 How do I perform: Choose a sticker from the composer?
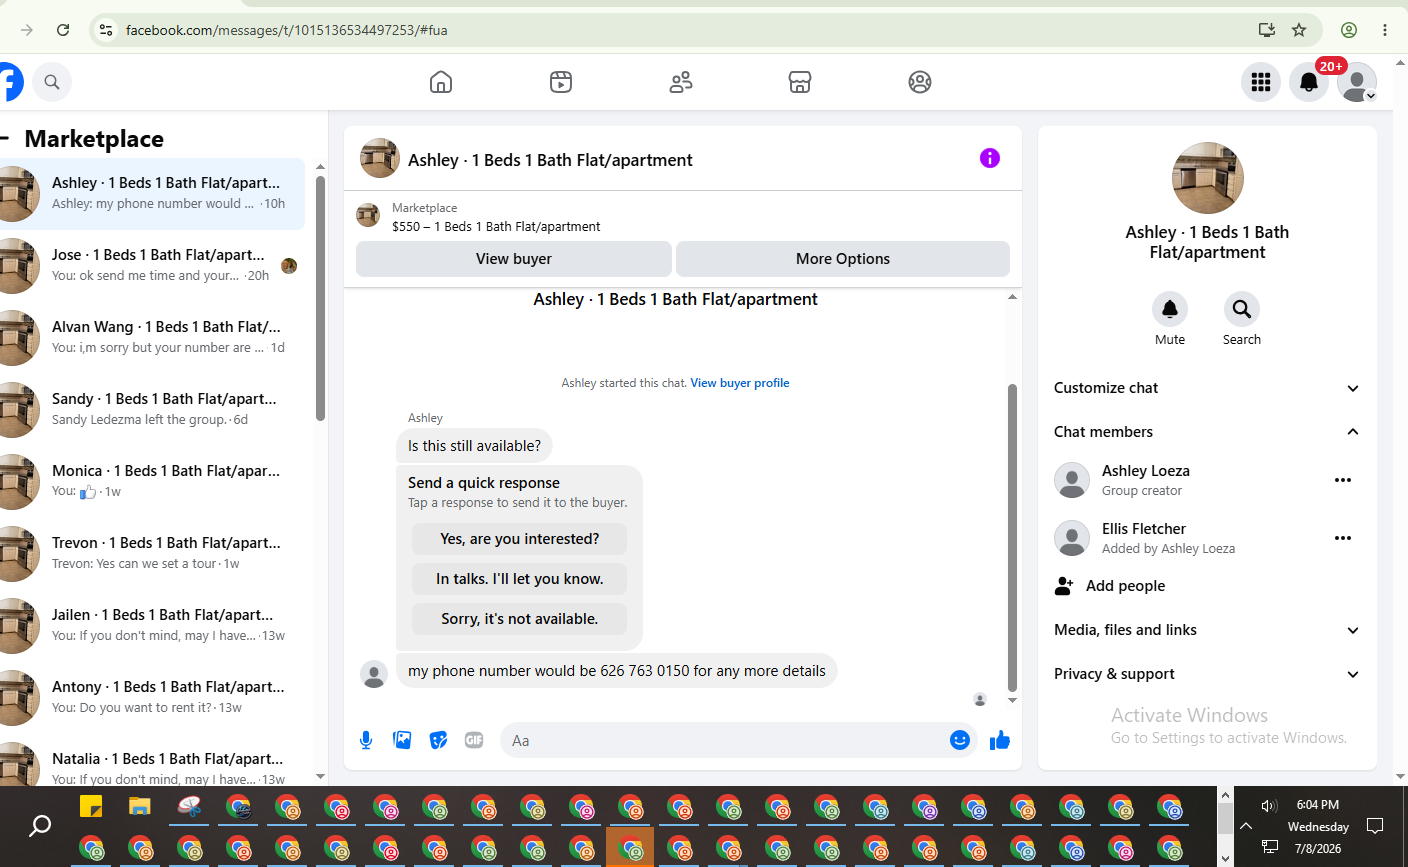(438, 740)
